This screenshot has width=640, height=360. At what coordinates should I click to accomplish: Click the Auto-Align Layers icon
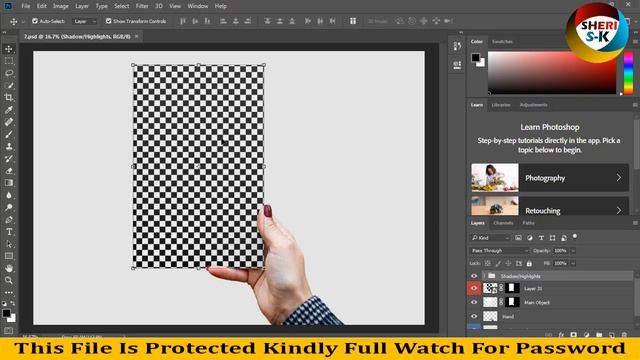click(x=353, y=21)
